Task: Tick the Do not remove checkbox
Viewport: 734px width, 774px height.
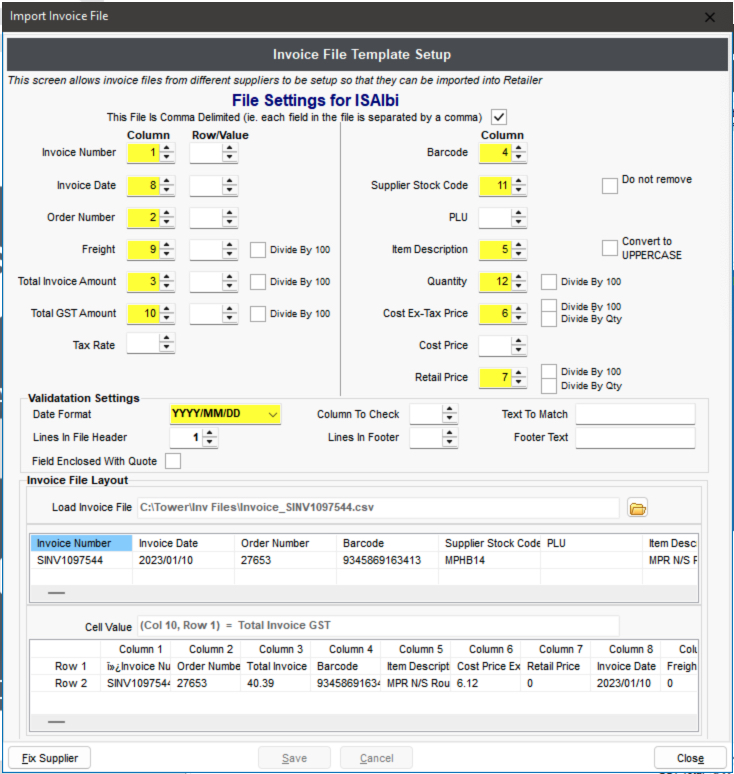Action: pyautogui.click(x=610, y=186)
